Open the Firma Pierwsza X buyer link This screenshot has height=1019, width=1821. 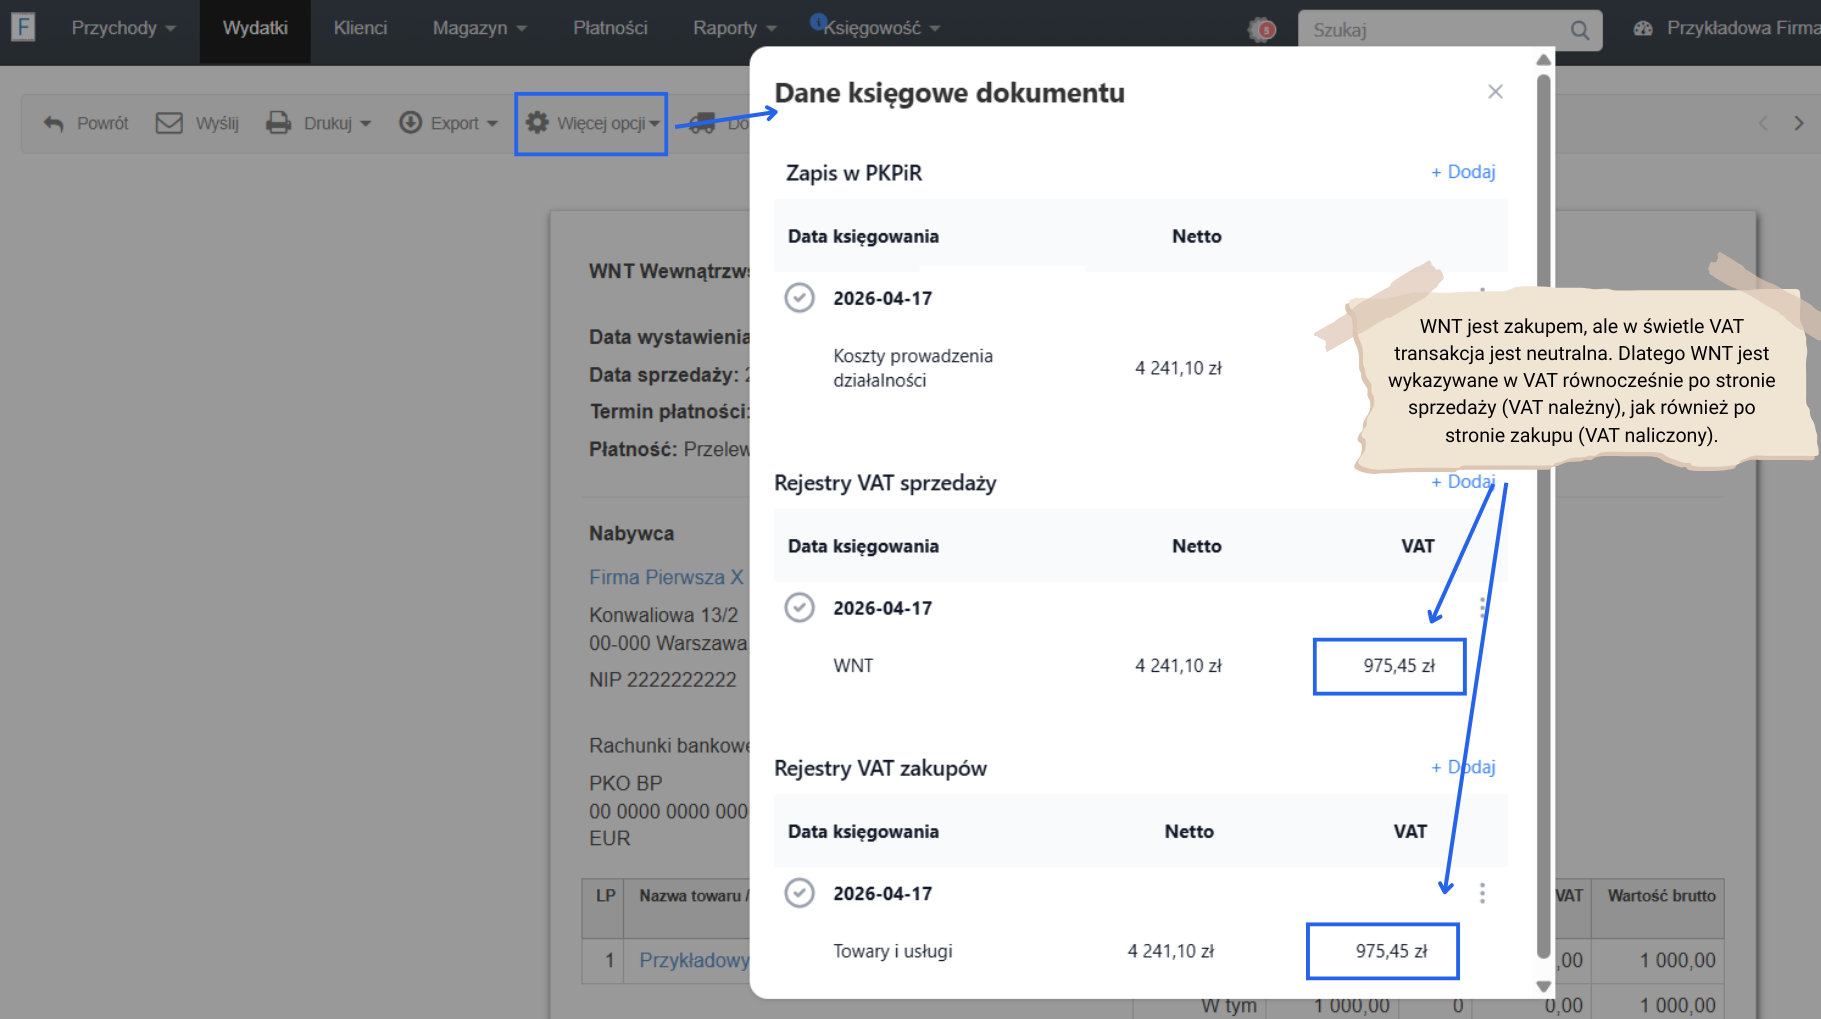[666, 577]
